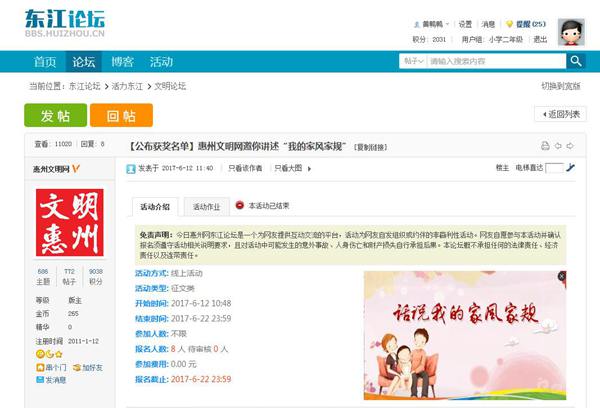
Task: Click the 发消息 send message icon
Action: 40,381
